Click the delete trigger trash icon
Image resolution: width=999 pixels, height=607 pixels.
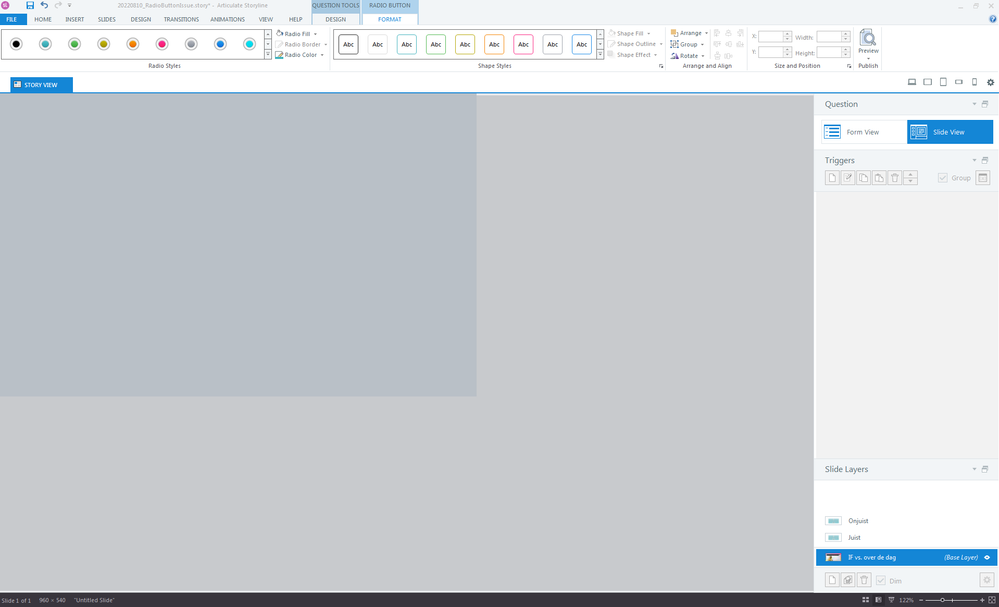[895, 178]
